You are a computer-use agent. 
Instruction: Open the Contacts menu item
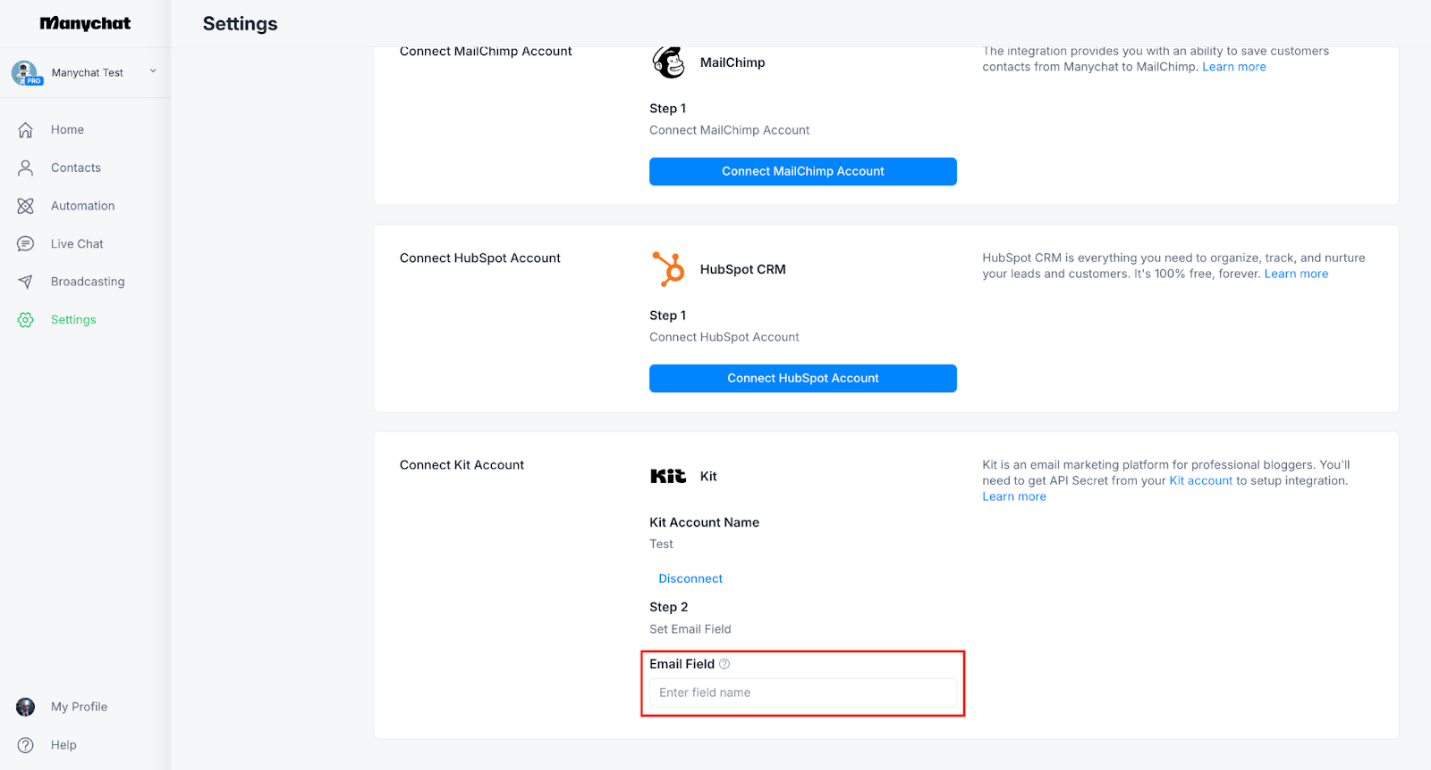coord(76,168)
